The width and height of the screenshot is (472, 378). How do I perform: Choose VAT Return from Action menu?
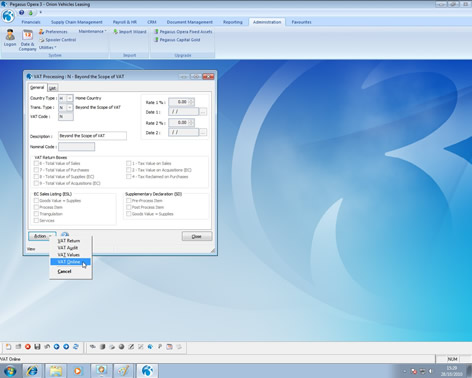pyautogui.click(x=69, y=241)
